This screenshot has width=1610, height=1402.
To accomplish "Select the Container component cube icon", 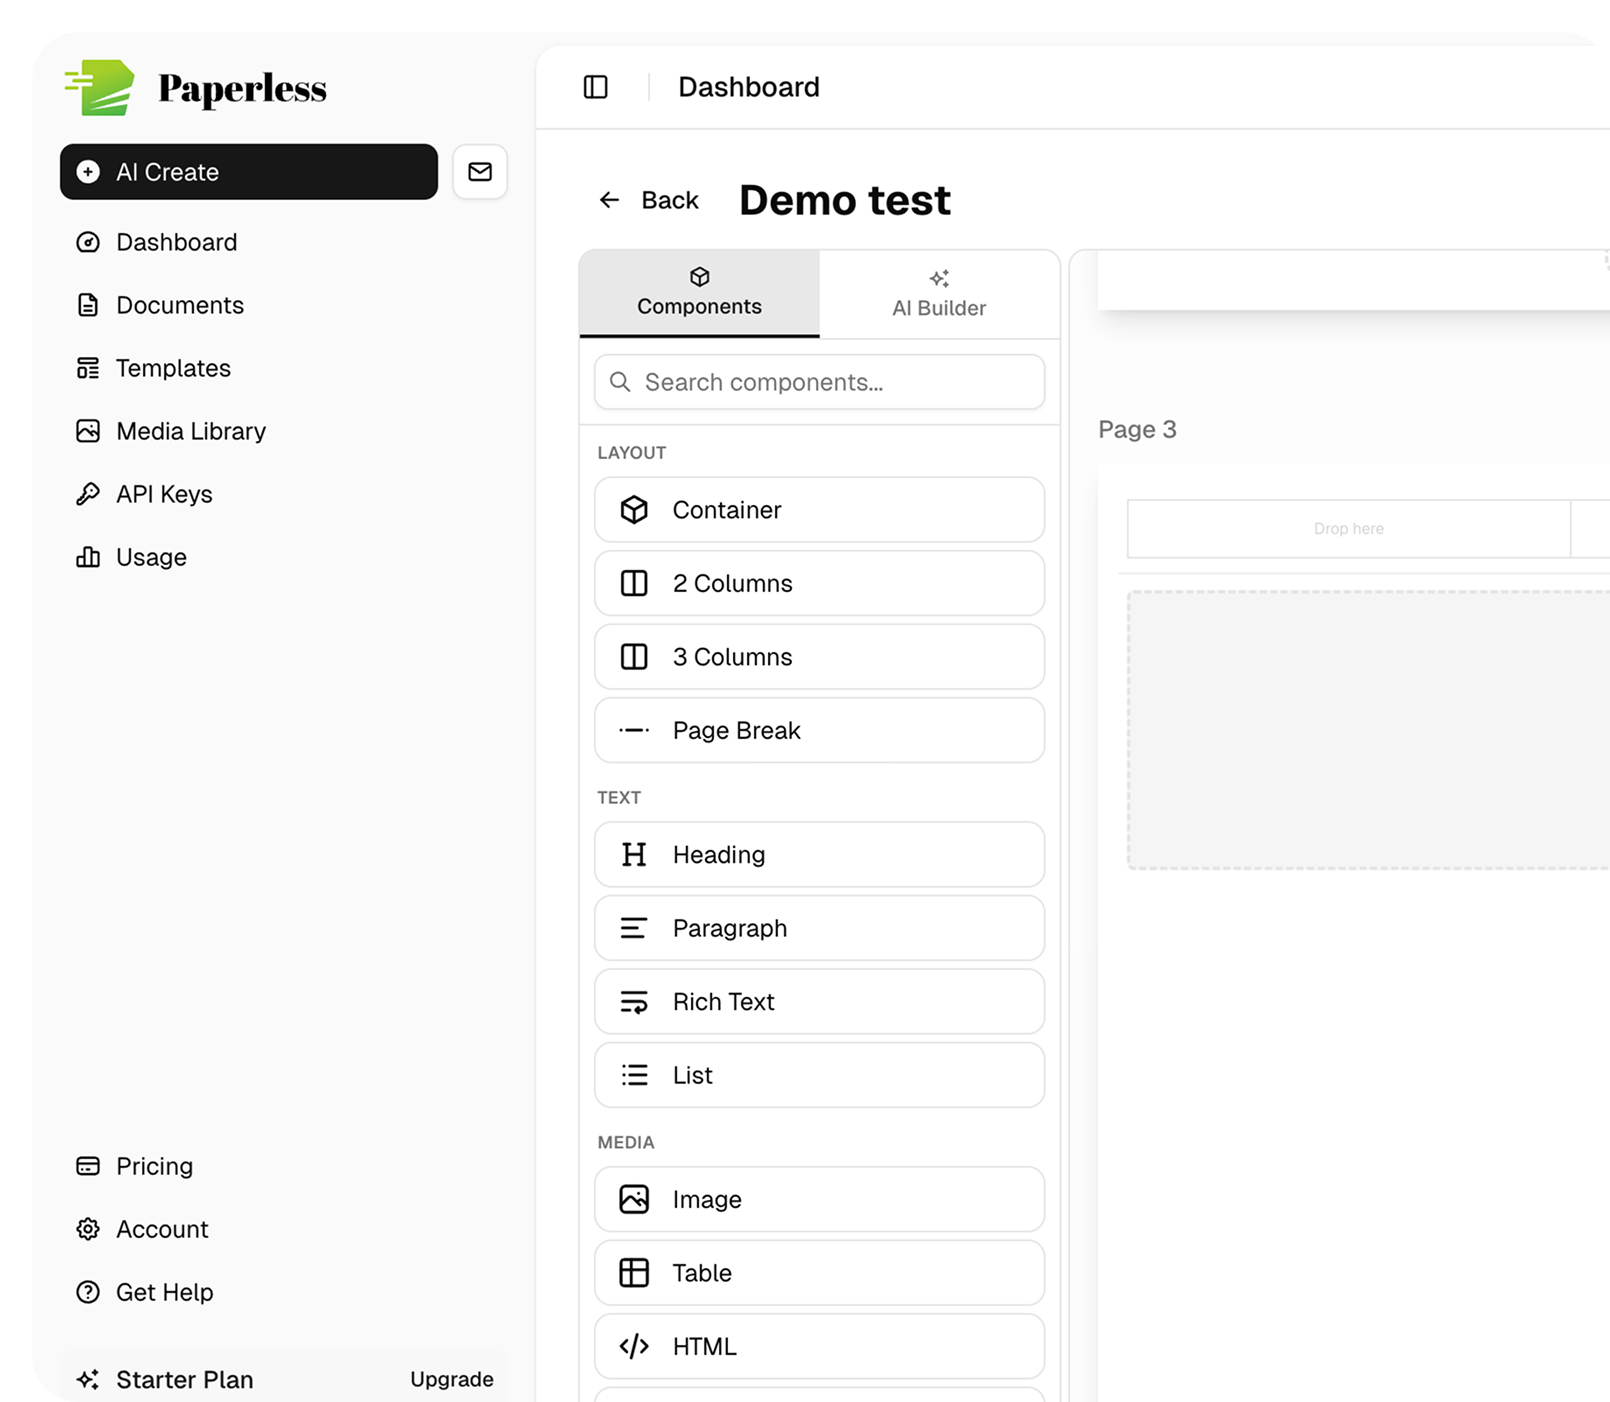I will [x=633, y=509].
